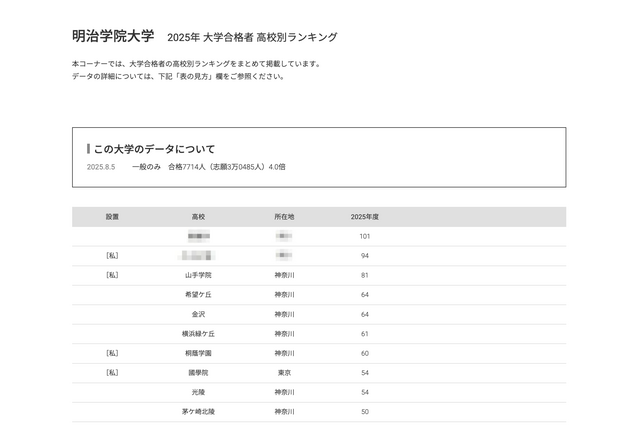The image size is (640, 426).
Task: Click the 一般のみ 合格7714人 summary text
Action: coord(209,167)
